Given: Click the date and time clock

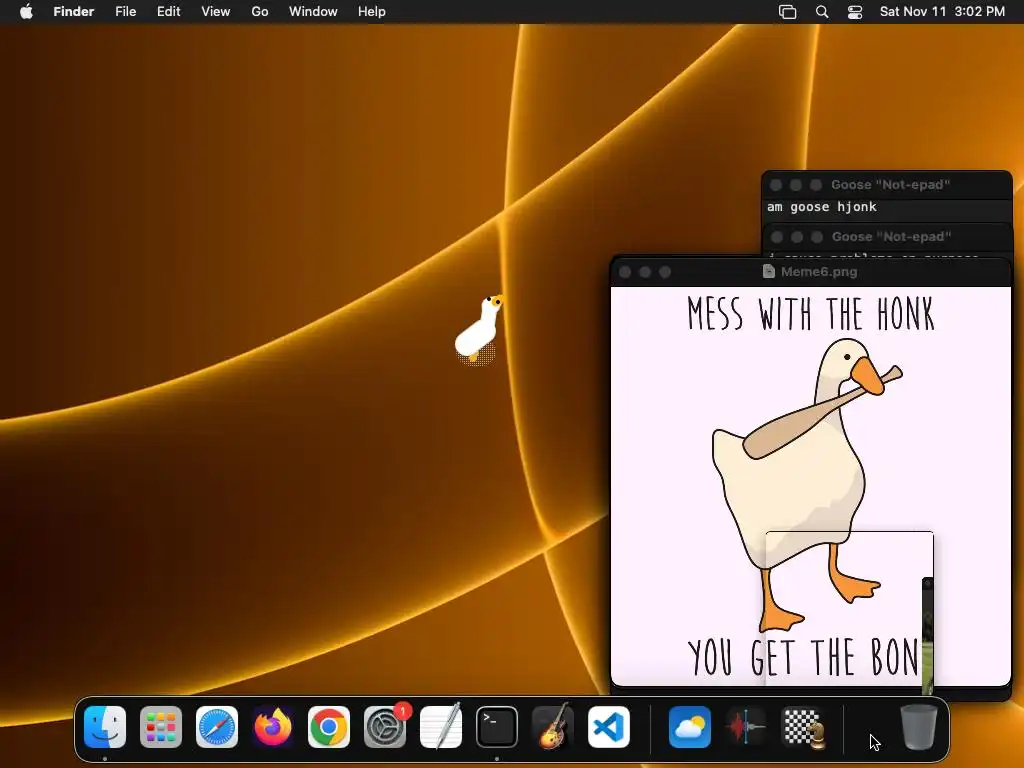Looking at the screenshot, I should pyautogui.click(x=942, y=11).
